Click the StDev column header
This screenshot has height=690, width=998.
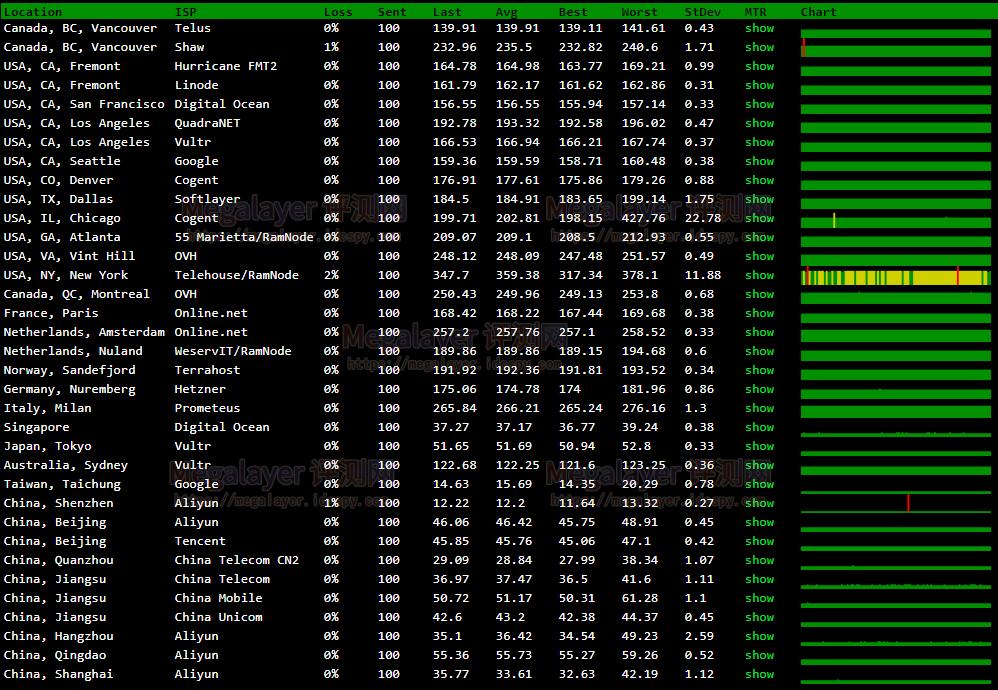pos(701,12)
